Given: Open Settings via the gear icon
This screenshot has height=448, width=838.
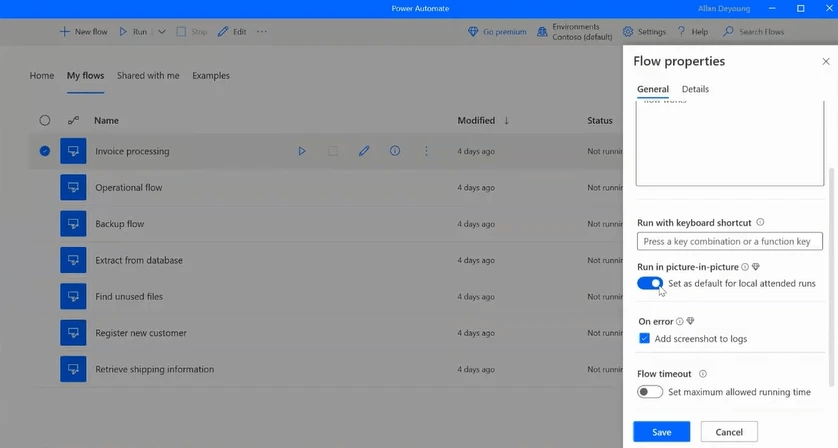Looking at the screenshot, I should 628,32.
